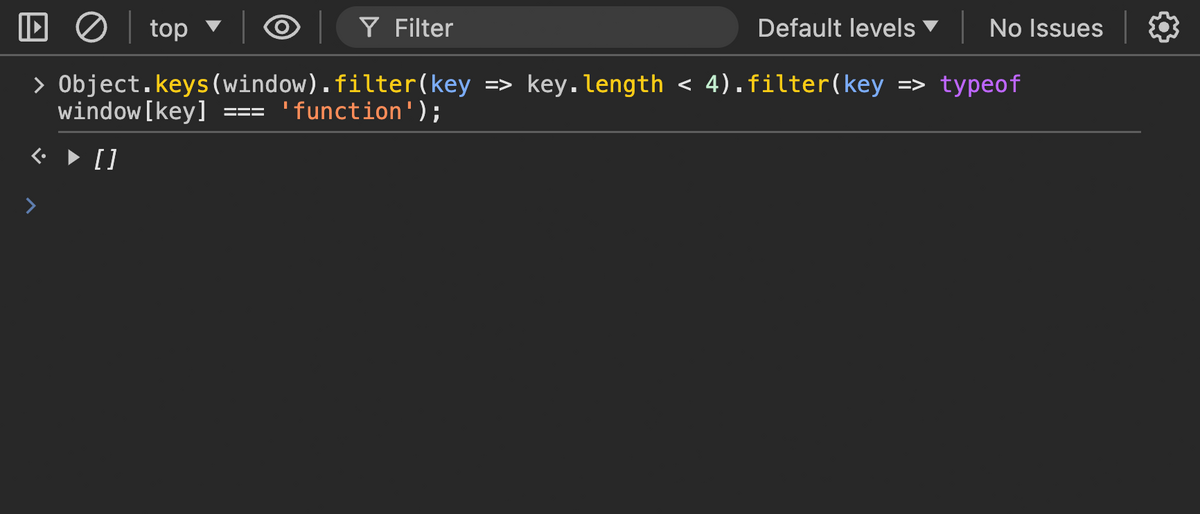The width and height of the screenshot is (1200, 514).
Task: Click the return value arrow icon
Action: 37,157
